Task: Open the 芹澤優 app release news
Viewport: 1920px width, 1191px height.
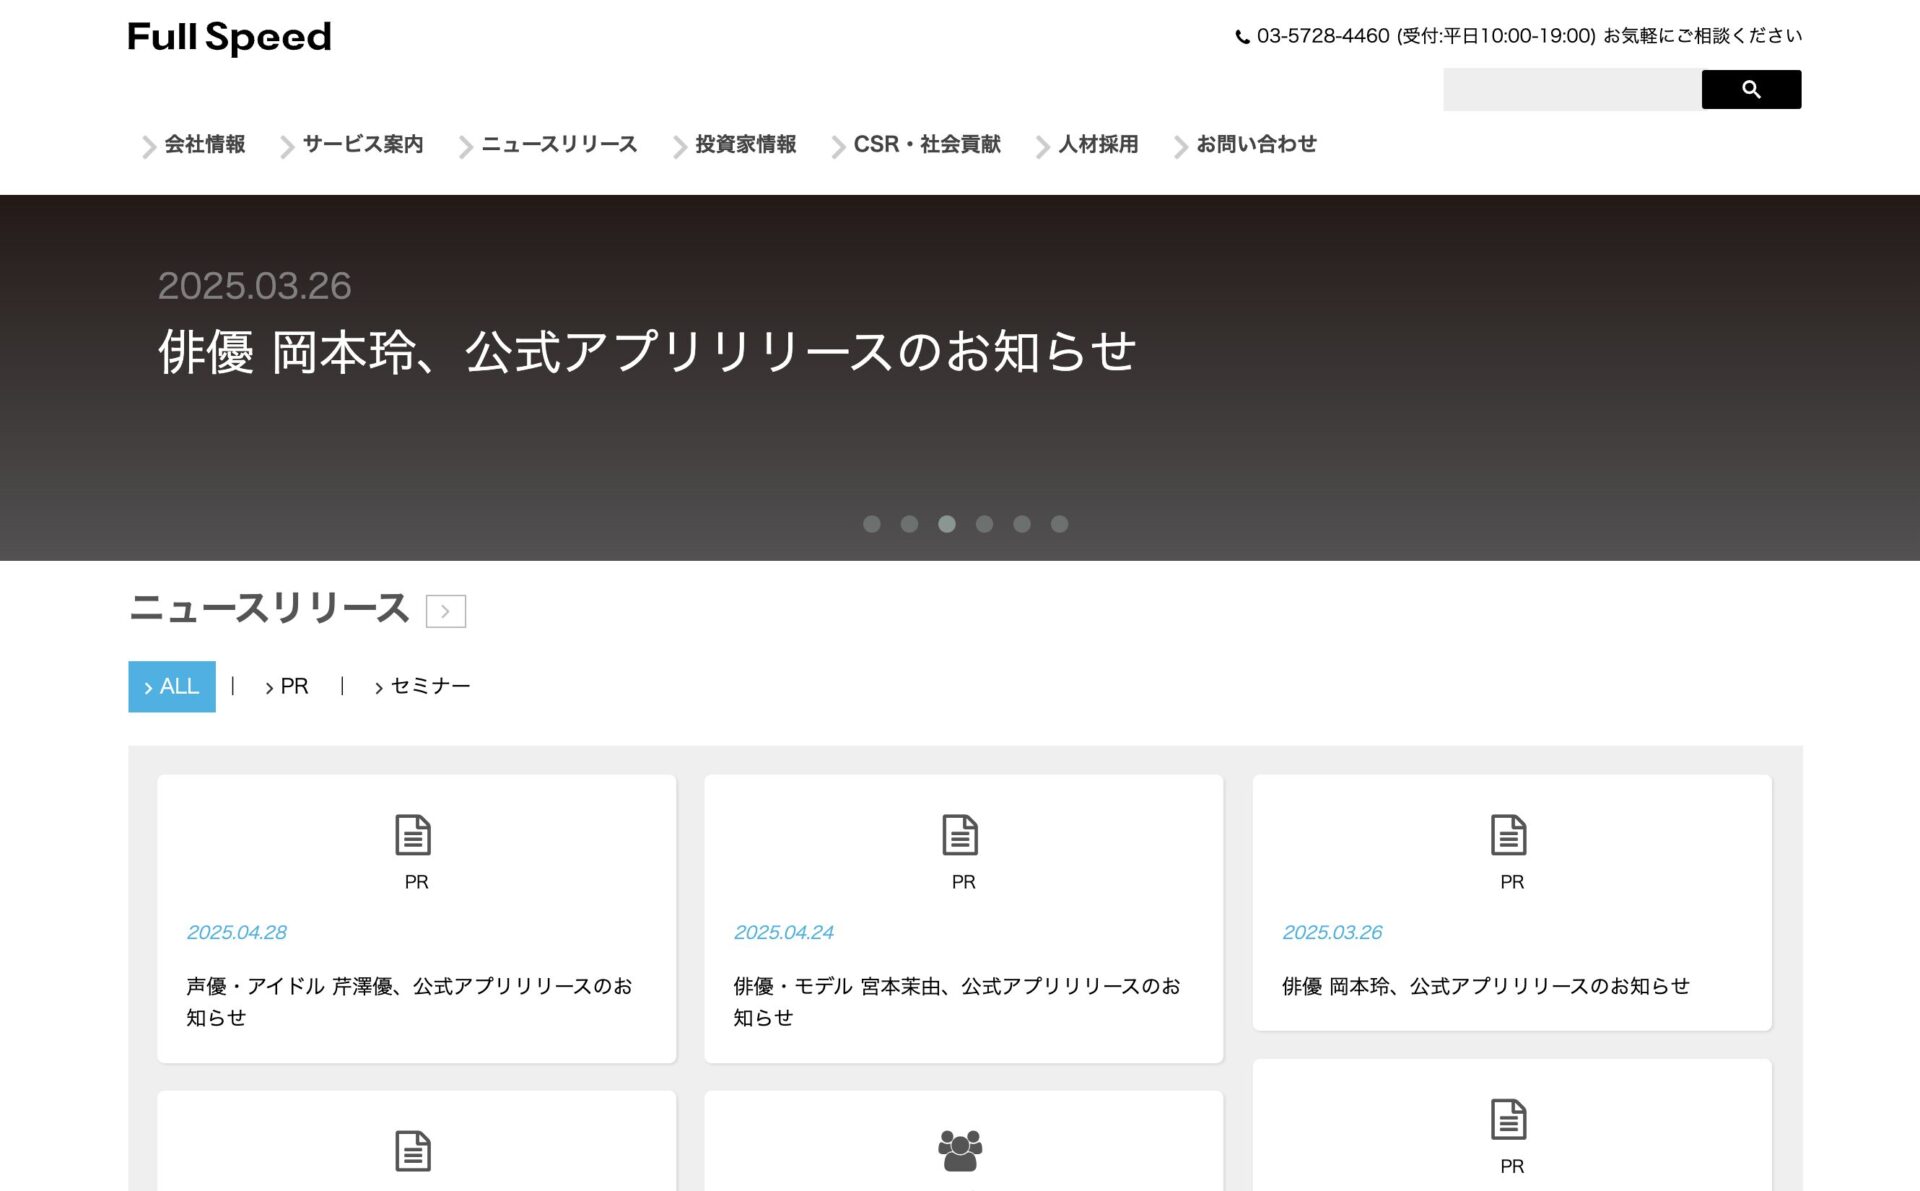Action: pos(409,1002)
